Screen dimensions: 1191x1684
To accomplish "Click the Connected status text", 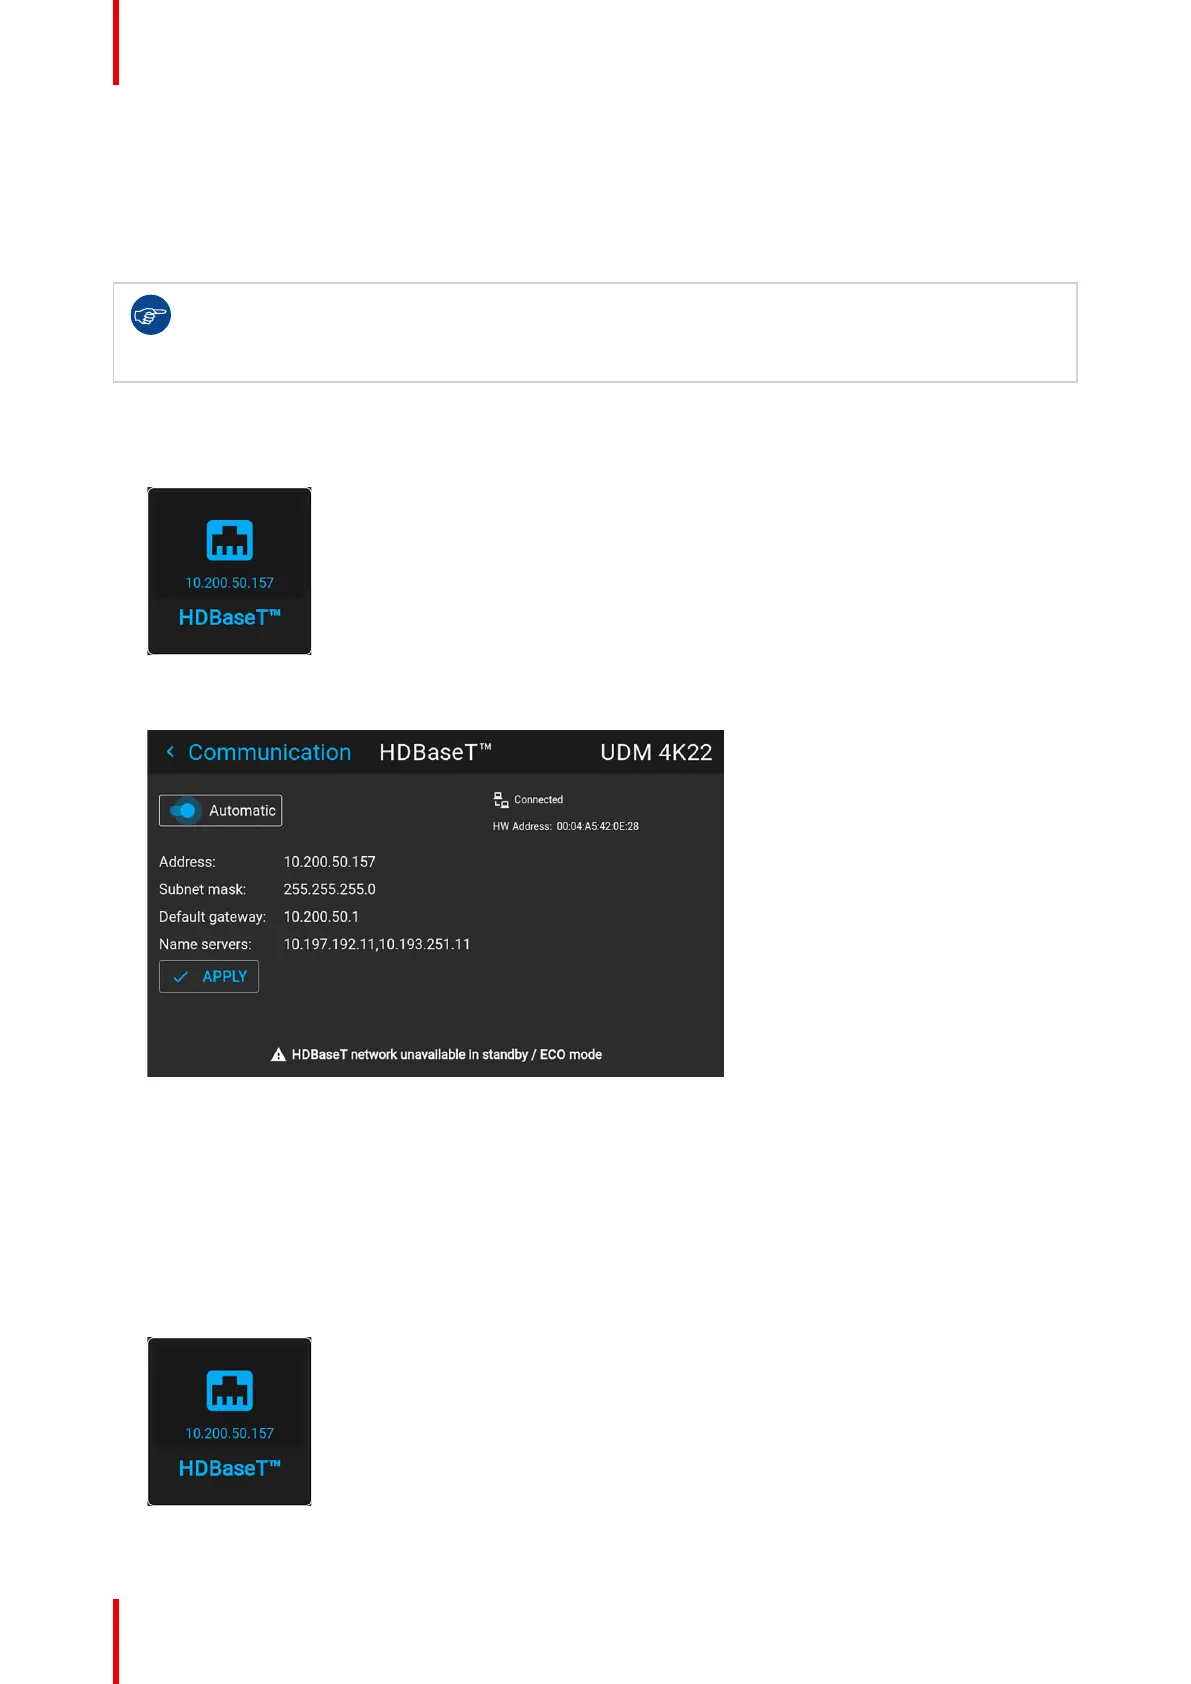I will pos(538,800).
